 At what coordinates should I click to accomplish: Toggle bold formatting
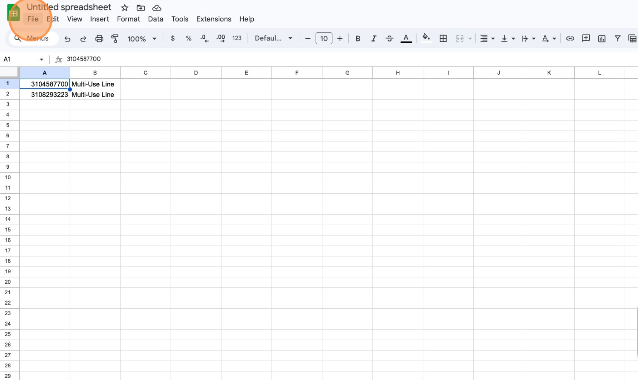click(x=358, y=39)
